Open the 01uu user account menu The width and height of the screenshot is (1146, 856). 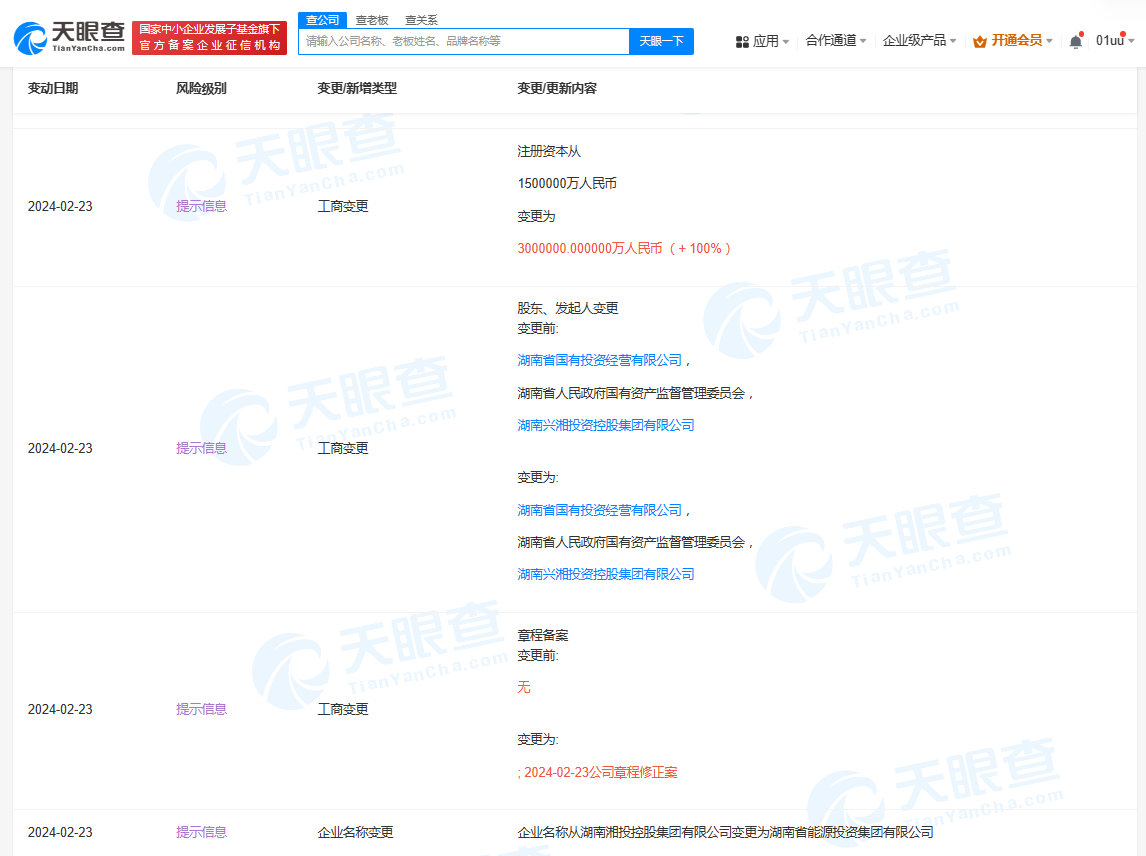(x=1113, y=41)
